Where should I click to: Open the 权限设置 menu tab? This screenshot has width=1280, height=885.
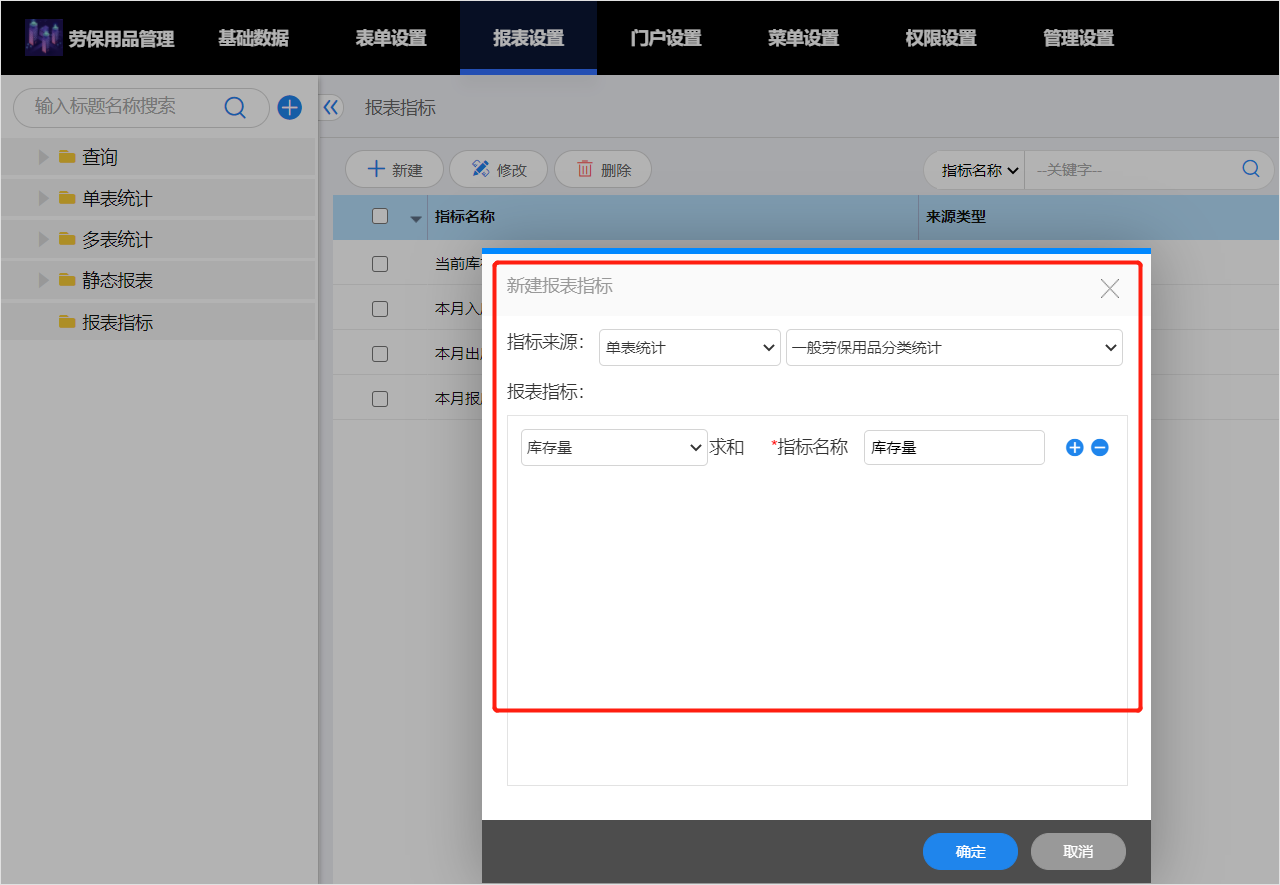click(940, 38)
